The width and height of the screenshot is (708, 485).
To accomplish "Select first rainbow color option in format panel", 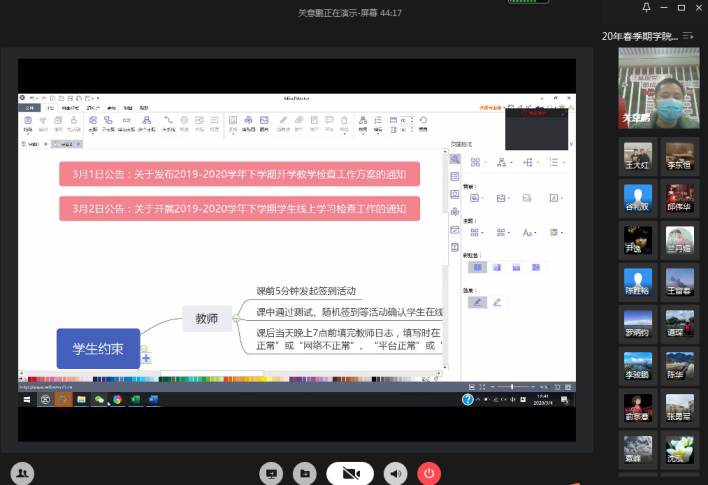I will coord(479,267).
